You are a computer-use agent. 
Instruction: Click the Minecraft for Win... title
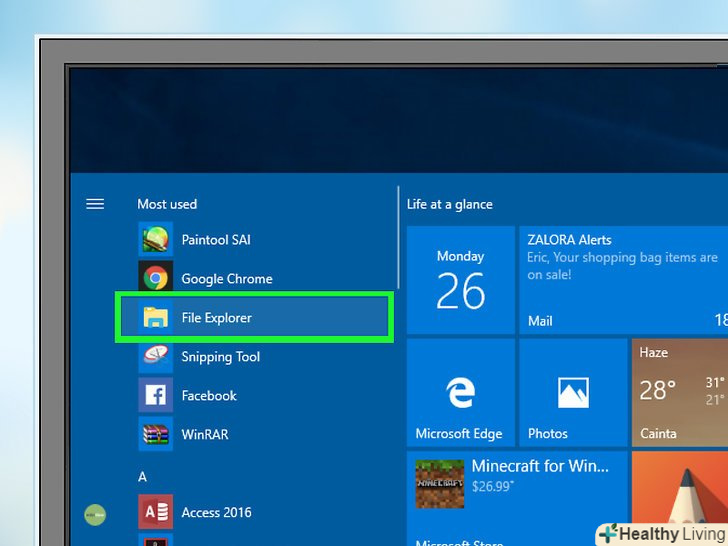[x=540, y=466]
